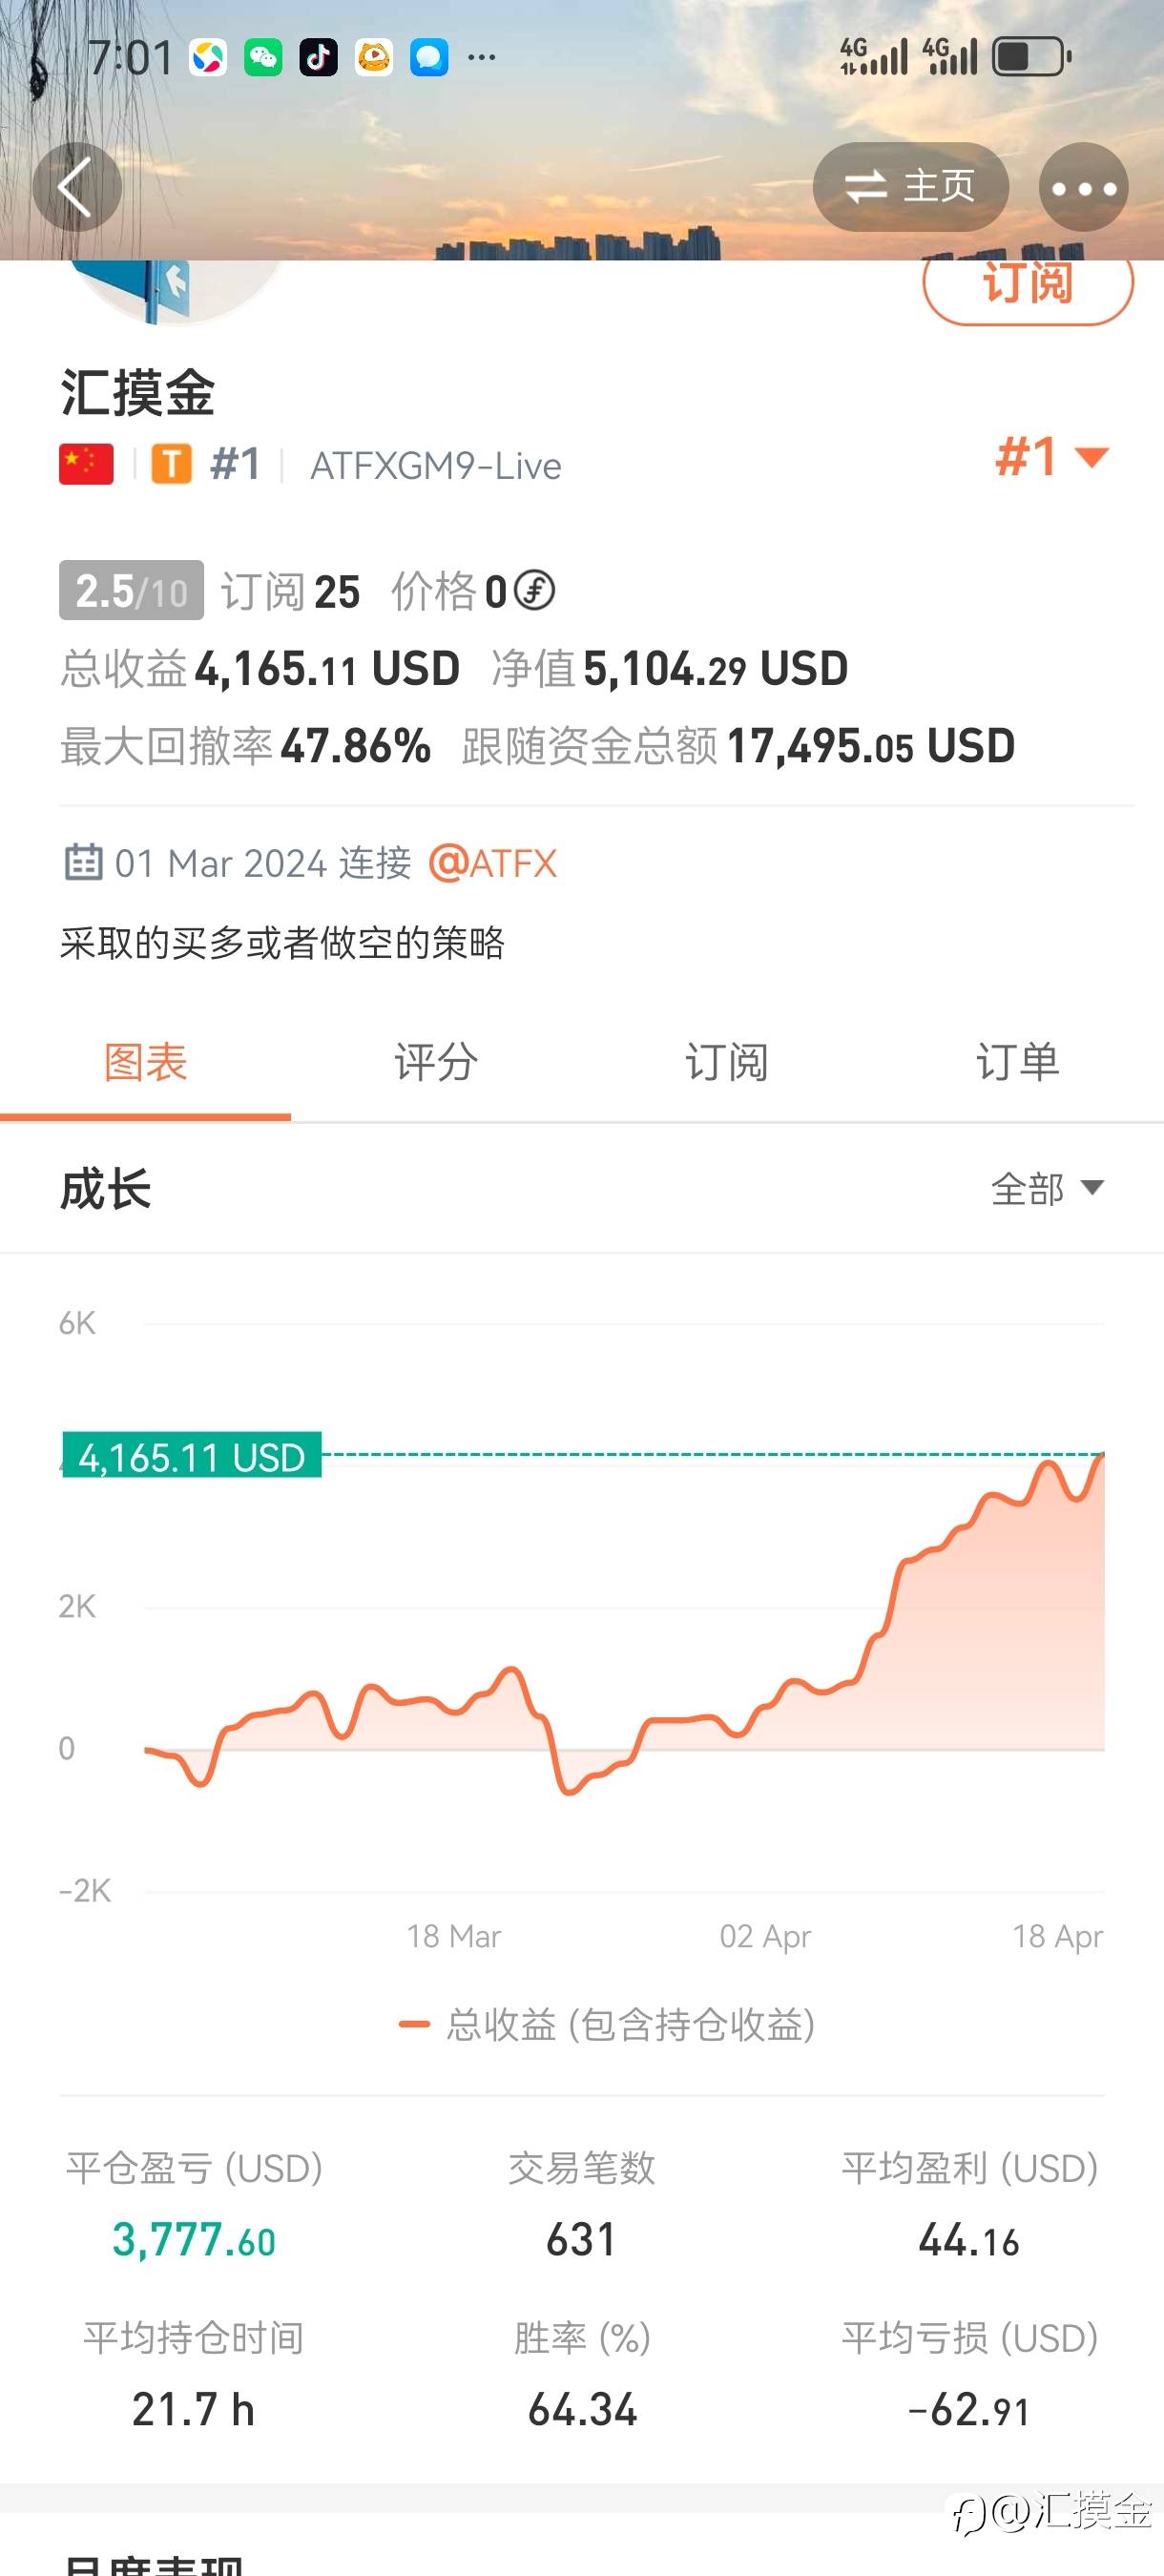This screenshot has width=1164, height=2576.
Task: Open the @ATFX broker link
Action: tap(493, 863)
